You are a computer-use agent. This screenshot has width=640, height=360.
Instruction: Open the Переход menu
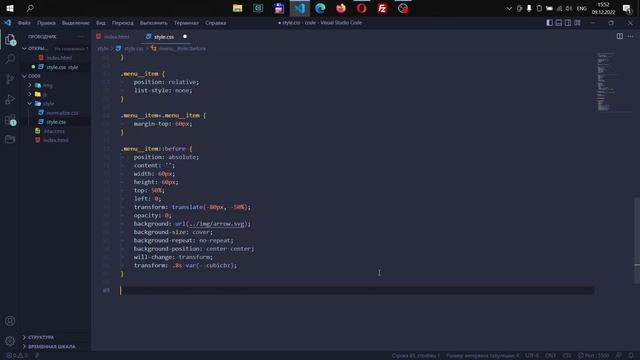coord(122,23)
